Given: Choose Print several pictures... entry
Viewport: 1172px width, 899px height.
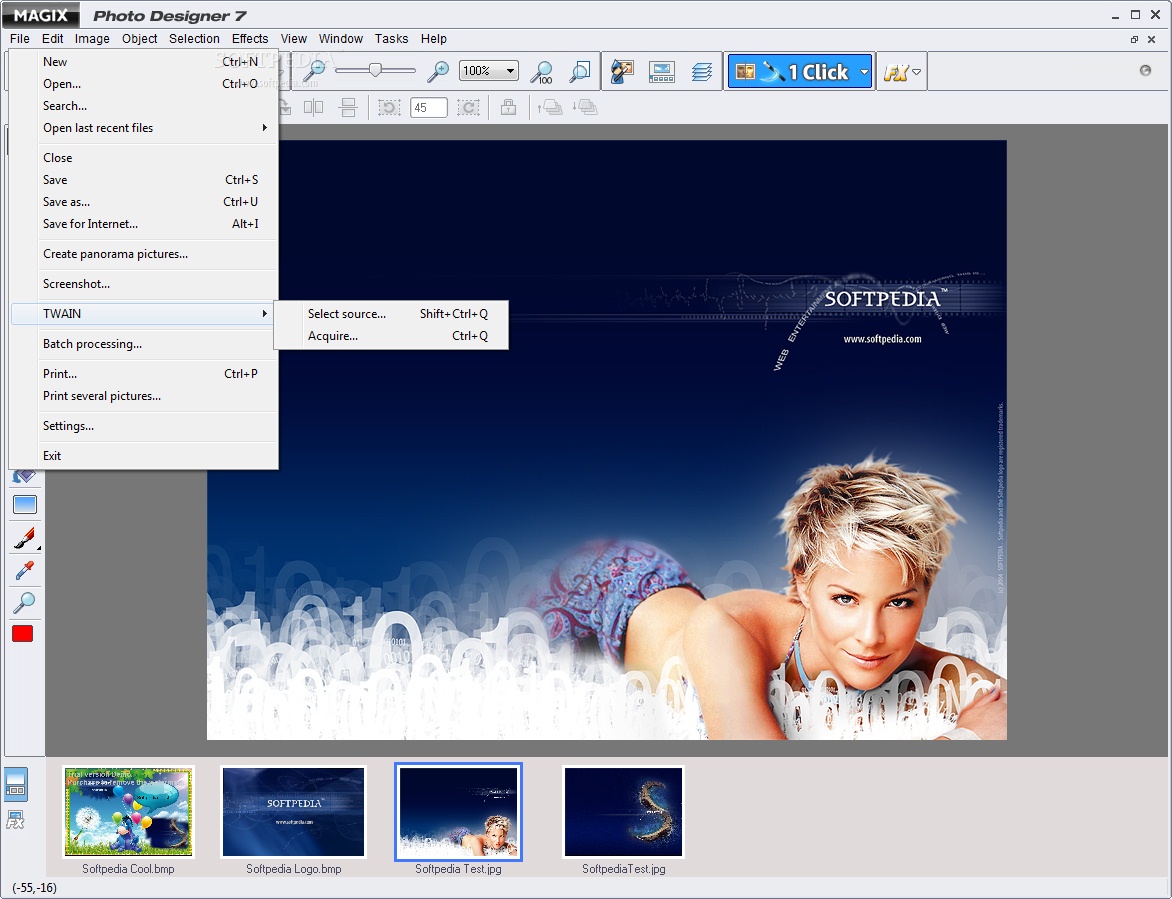Looking at the screenshot, I should (x=144, y=396).
